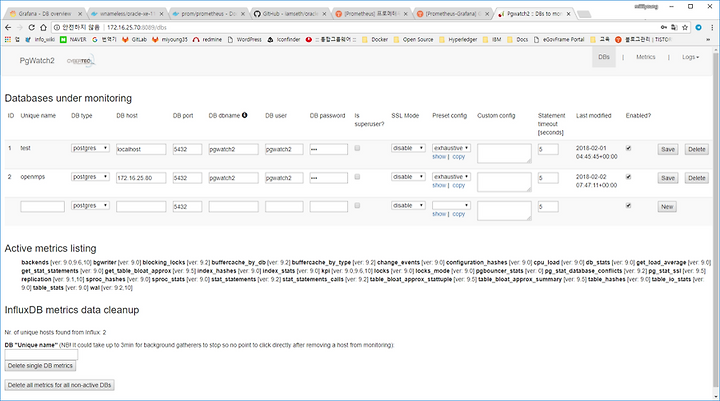Open the WordPress bookmark

244,40
